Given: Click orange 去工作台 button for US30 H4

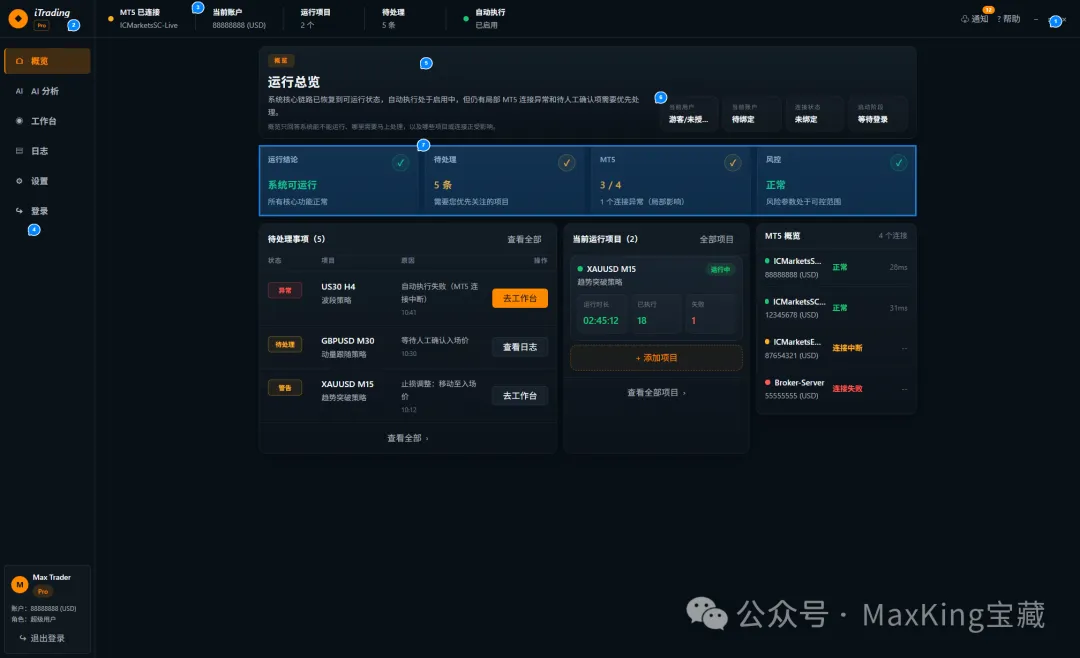Looking at the screenshot, I should (519, 298).
